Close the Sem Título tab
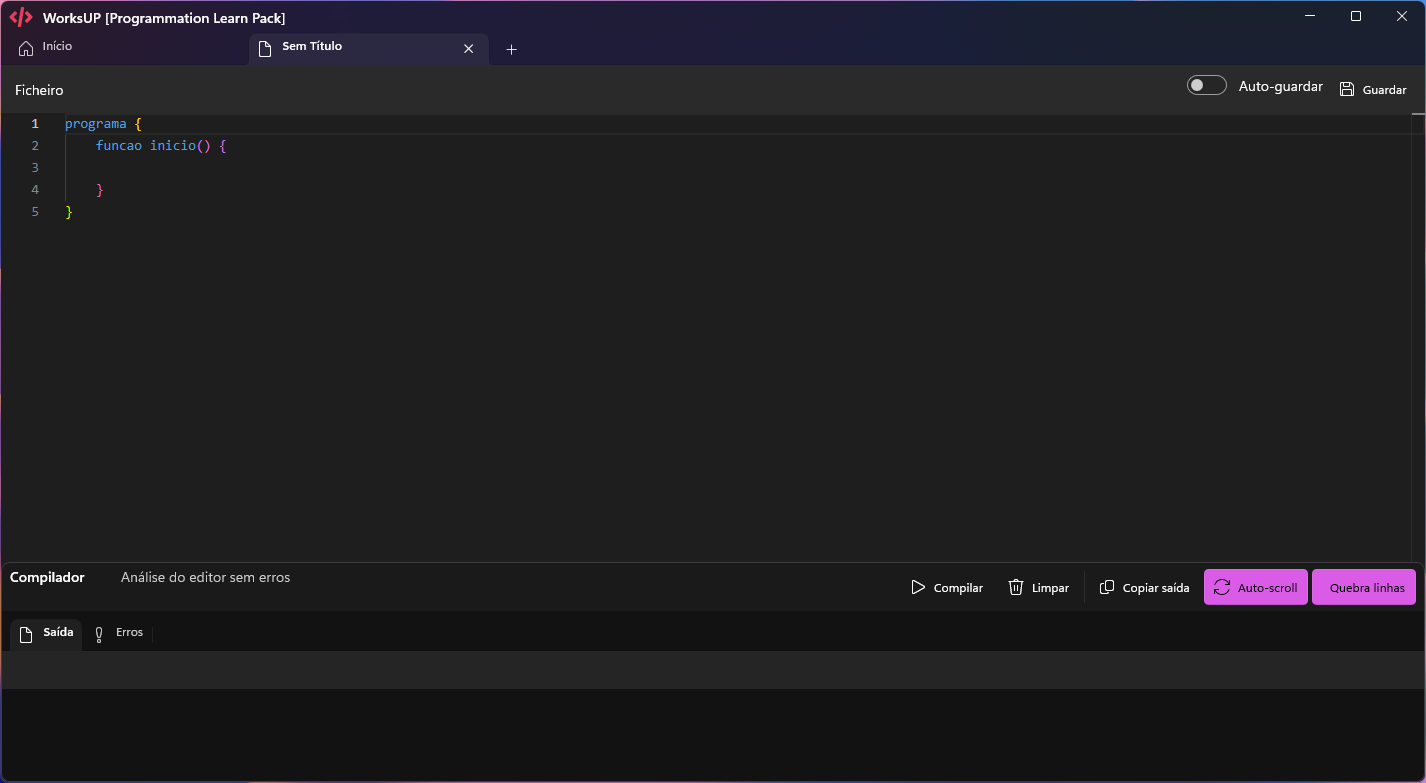 (468, 48)
